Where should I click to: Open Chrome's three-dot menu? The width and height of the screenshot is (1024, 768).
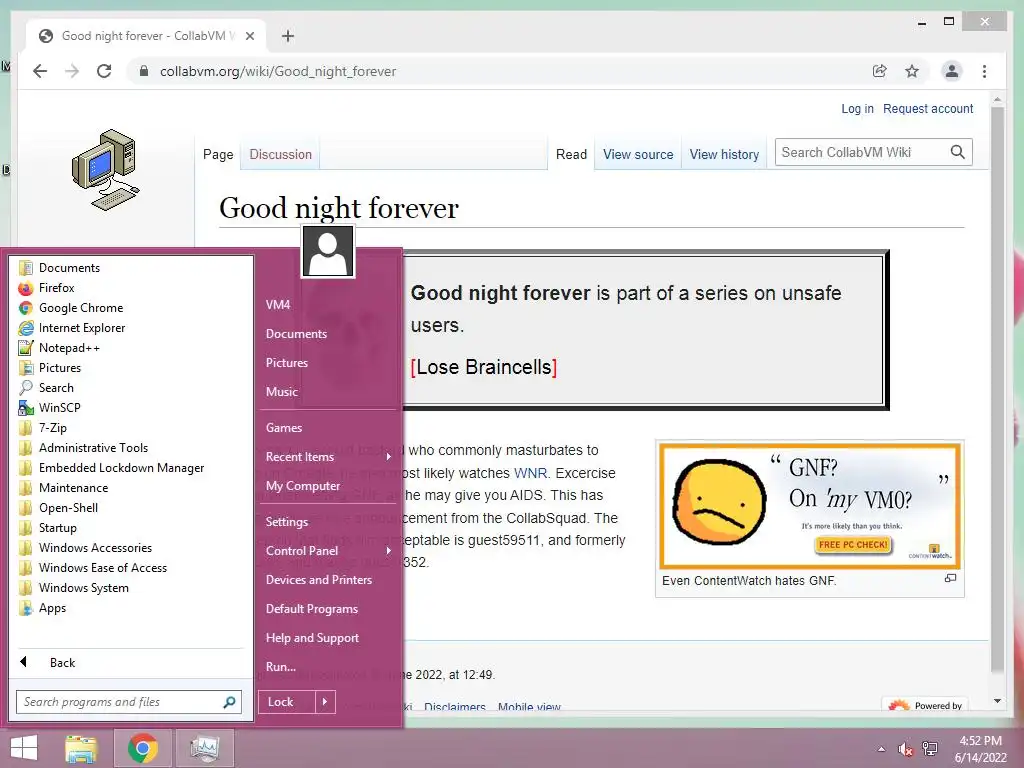point(984,71)
